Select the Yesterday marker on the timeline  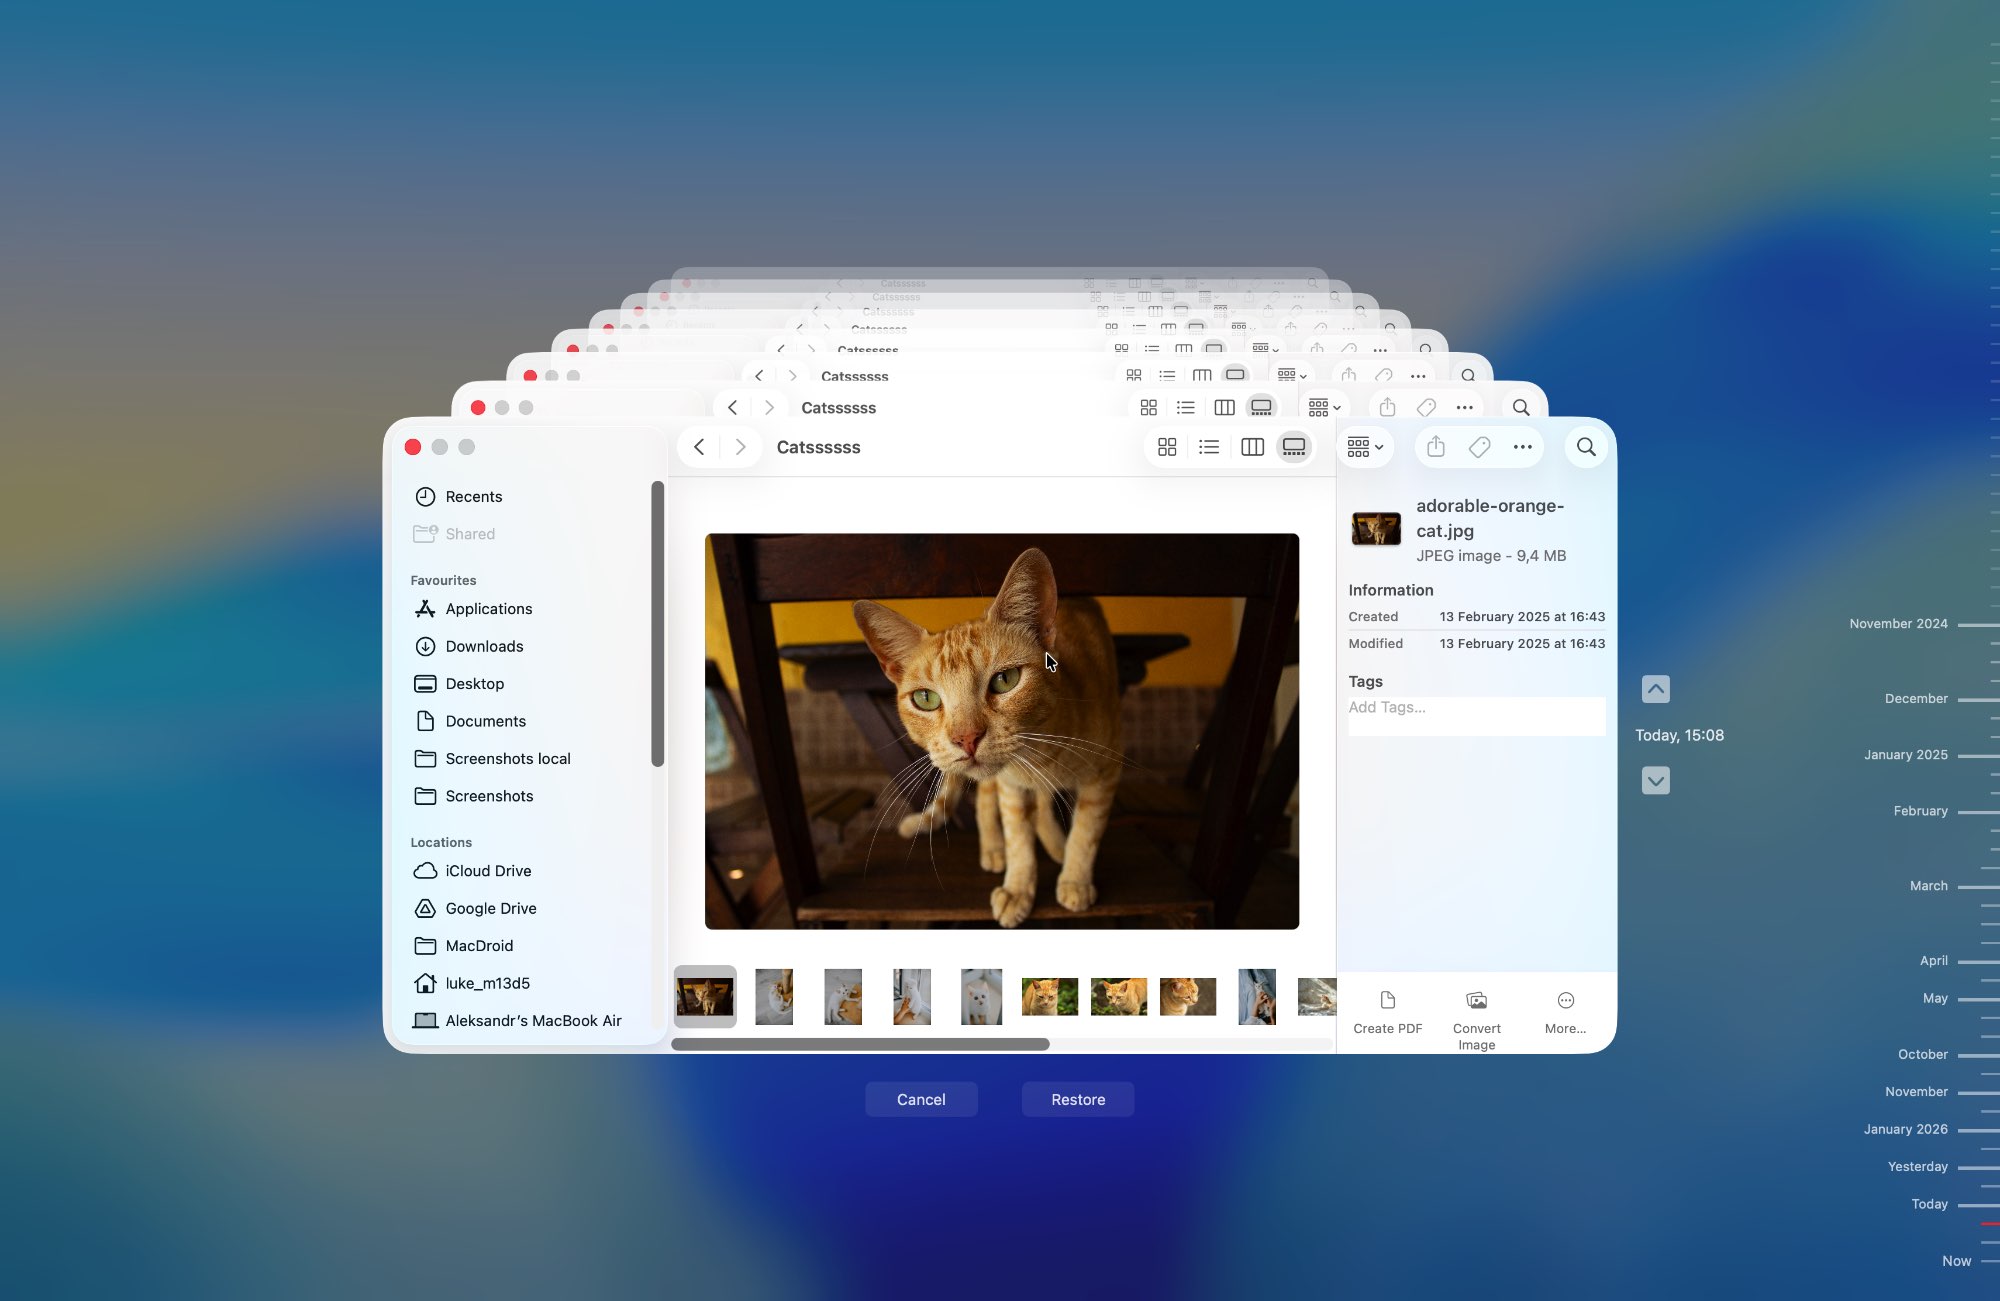pos(1917,1167)
